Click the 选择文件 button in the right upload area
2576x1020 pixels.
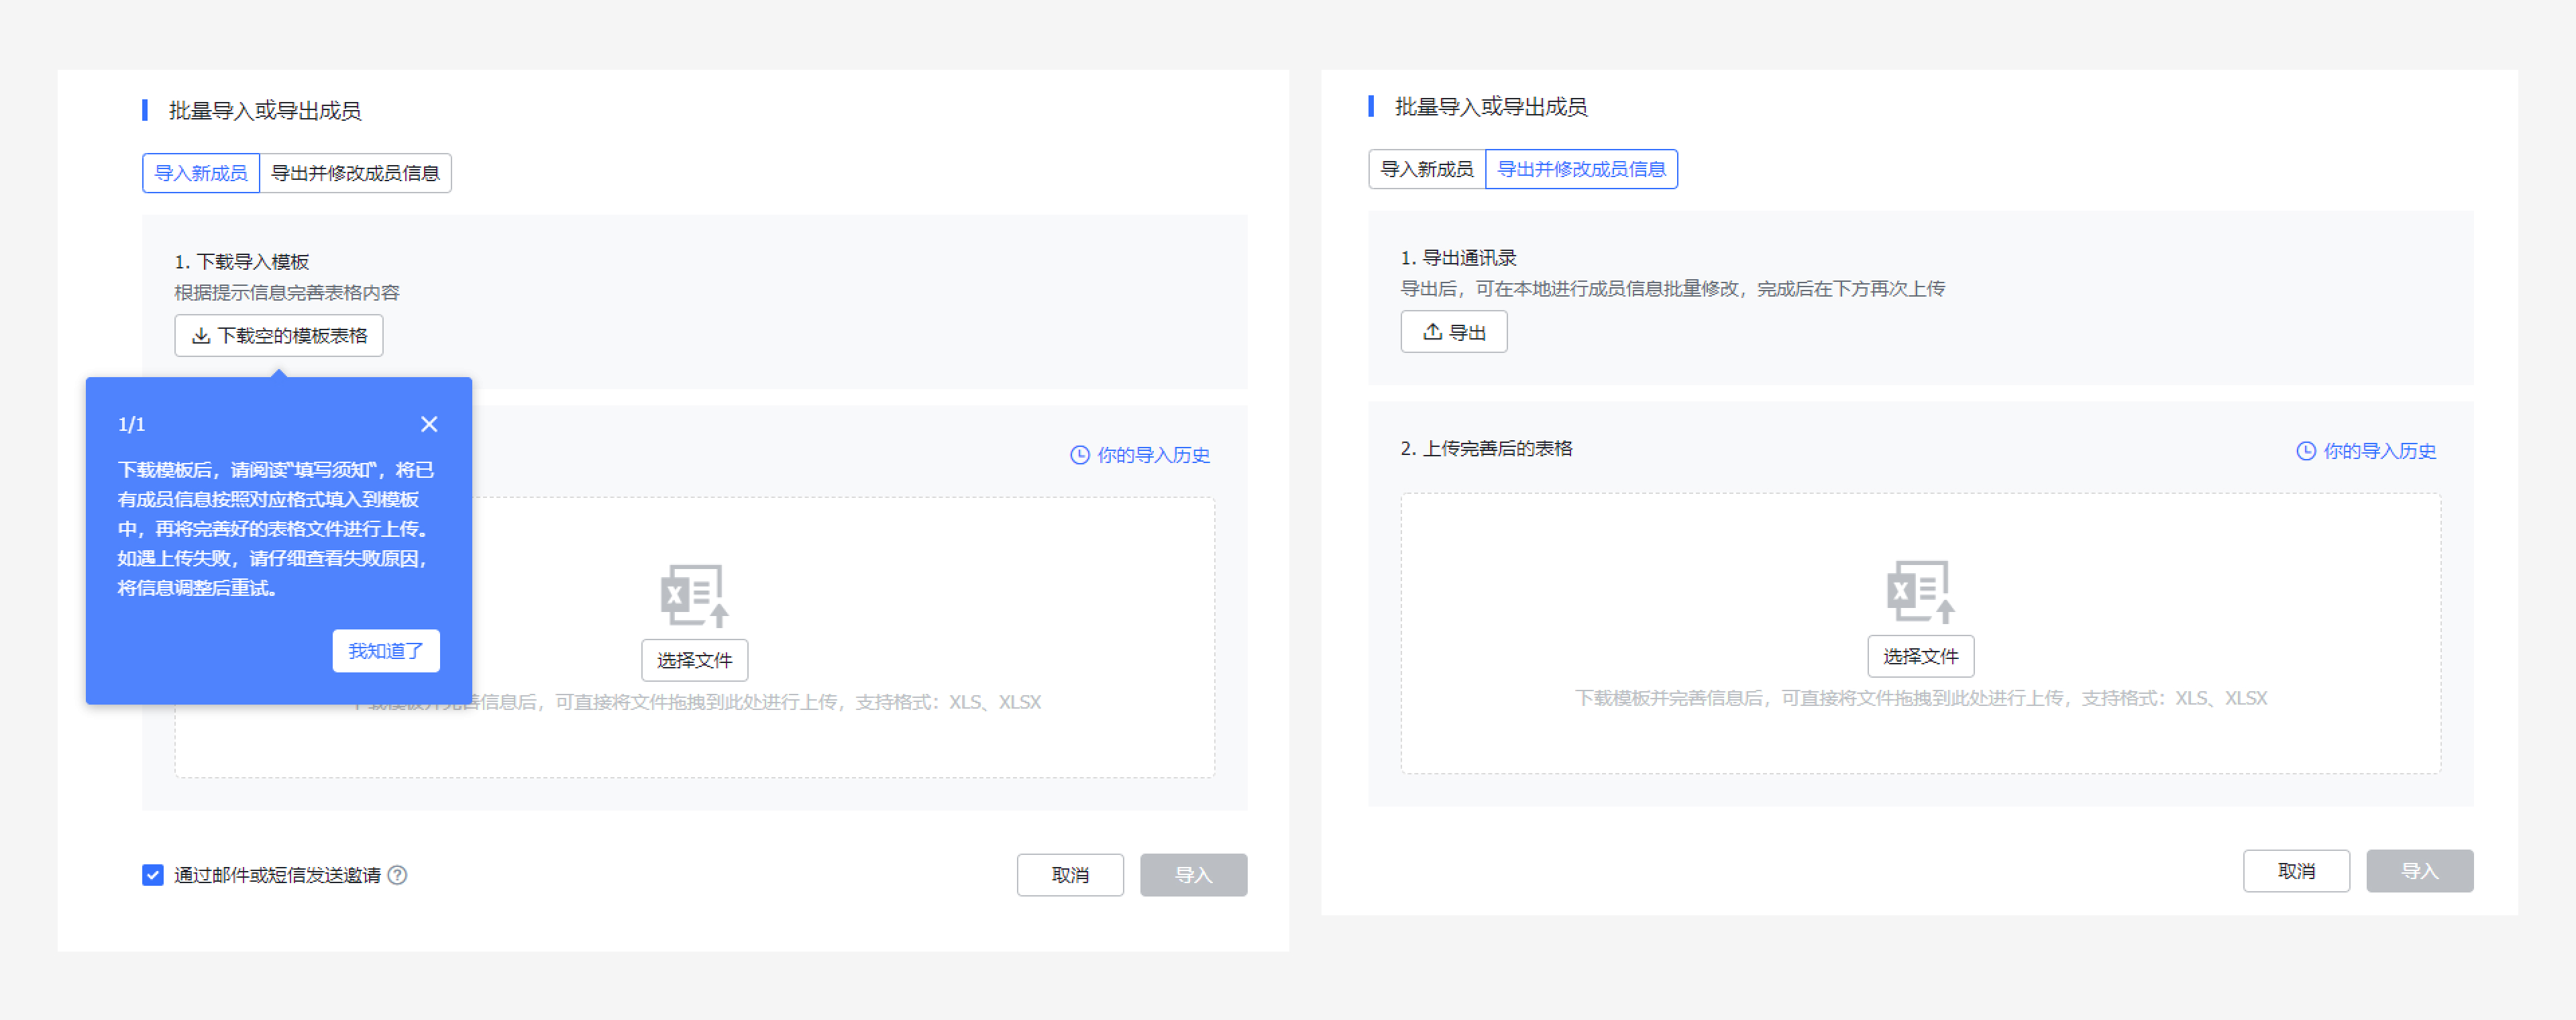pos(1920,656)
